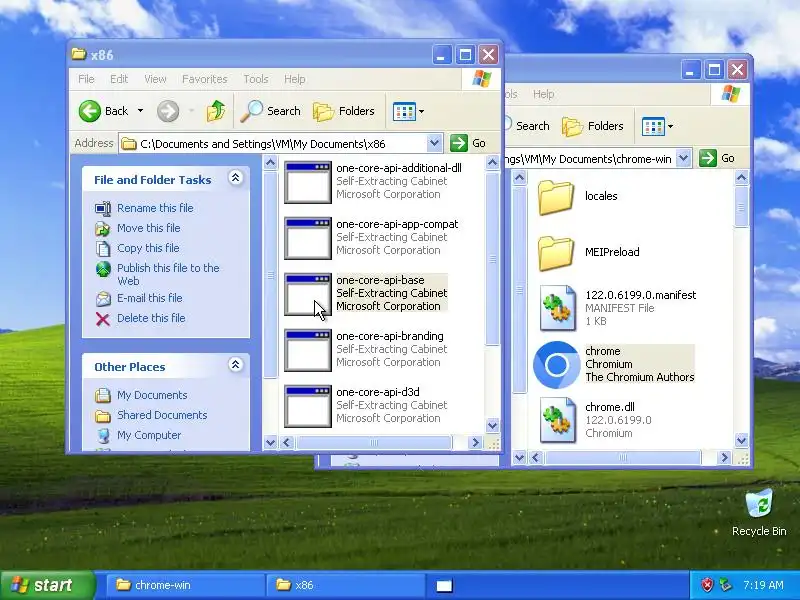Click Delete this file
Viewport: 800px width, 600px height.
click(x=151, y=318)
